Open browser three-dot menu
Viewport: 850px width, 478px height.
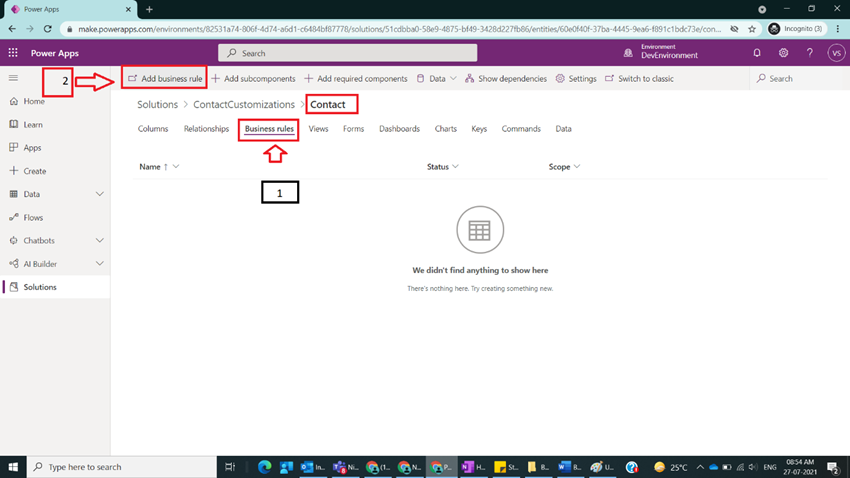click(838, 29)
